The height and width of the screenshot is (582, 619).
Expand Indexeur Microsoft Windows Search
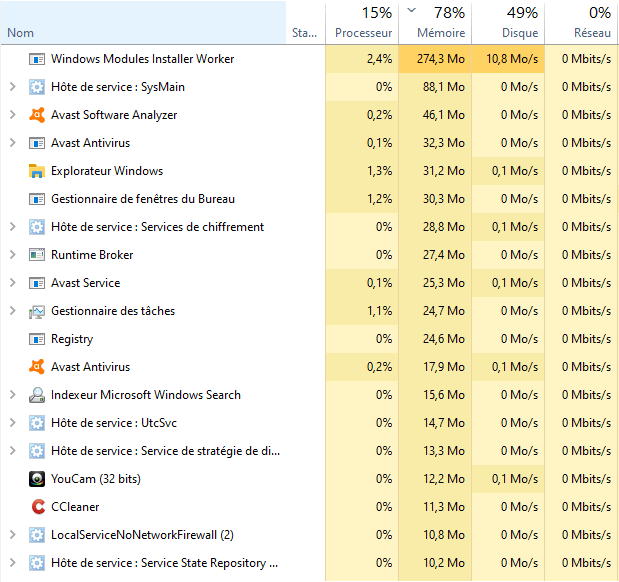click(x=13, y=395)
